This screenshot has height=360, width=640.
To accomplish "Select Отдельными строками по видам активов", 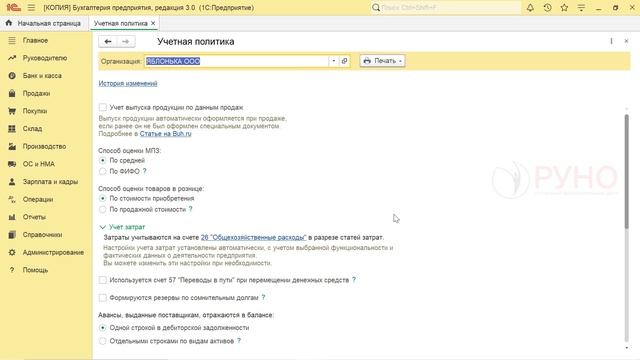I will (x=102, y=341).
